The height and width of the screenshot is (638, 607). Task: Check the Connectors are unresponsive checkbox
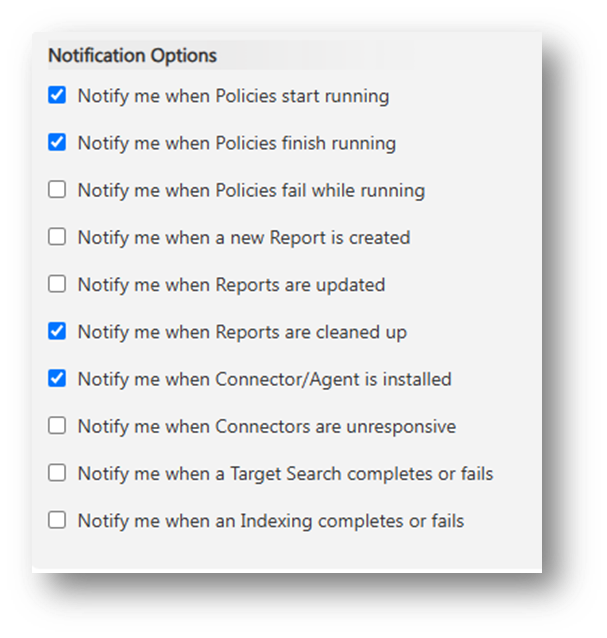(x=57, y=425)
